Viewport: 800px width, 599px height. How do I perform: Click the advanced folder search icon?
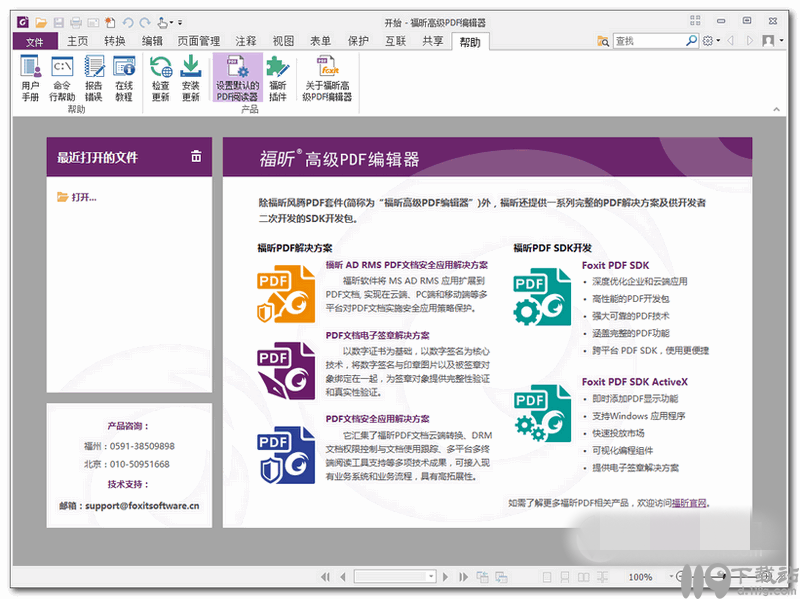[x=603, y=41]
